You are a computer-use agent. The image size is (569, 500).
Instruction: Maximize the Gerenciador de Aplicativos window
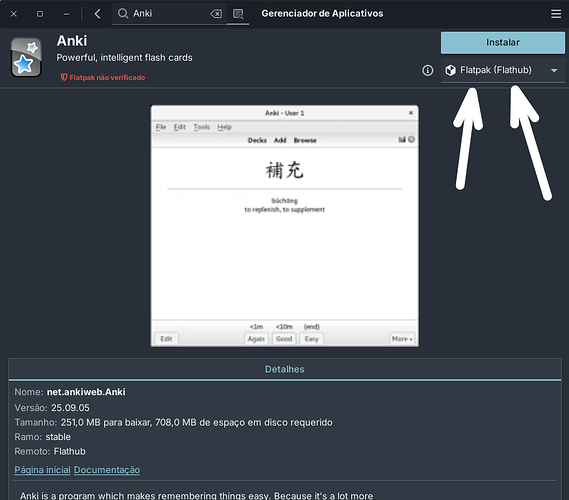(40, 14)
